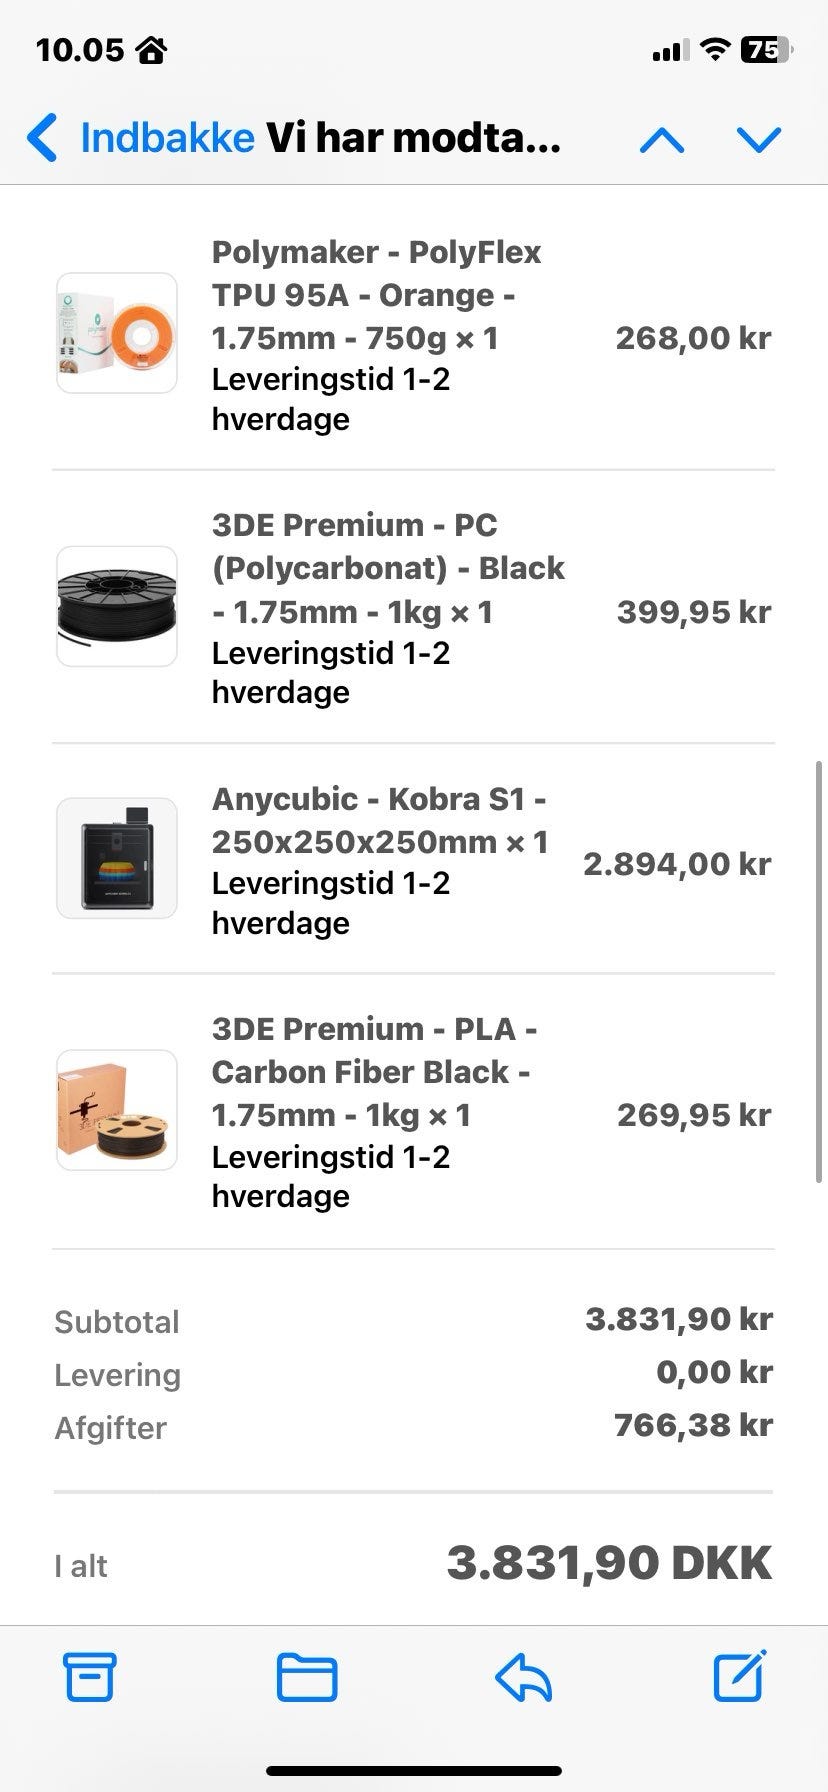This screenshot has height=1792, width=828.
Task: Open the black polycarbonate spool thumbnail
Action: pyautogui.click(x=117, y=606)
